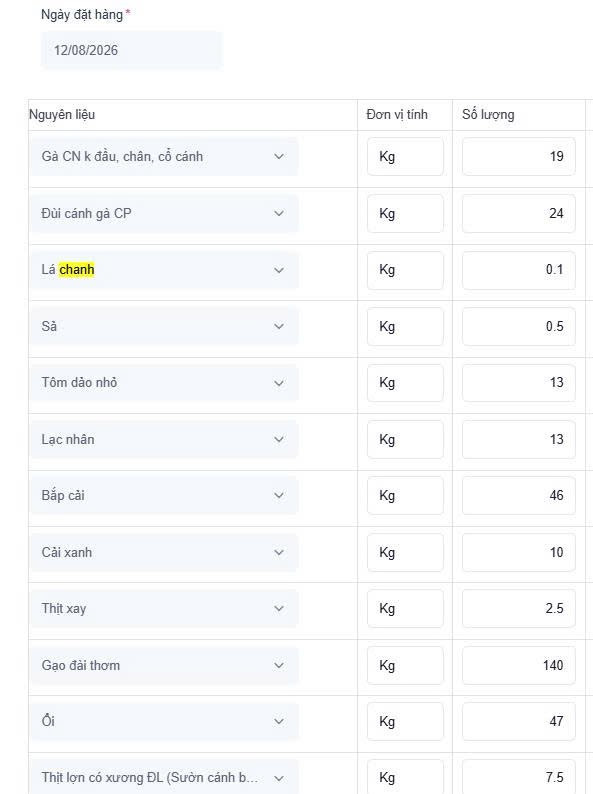Open the Lạc nhân ingredient dropdown

(164, 439)
